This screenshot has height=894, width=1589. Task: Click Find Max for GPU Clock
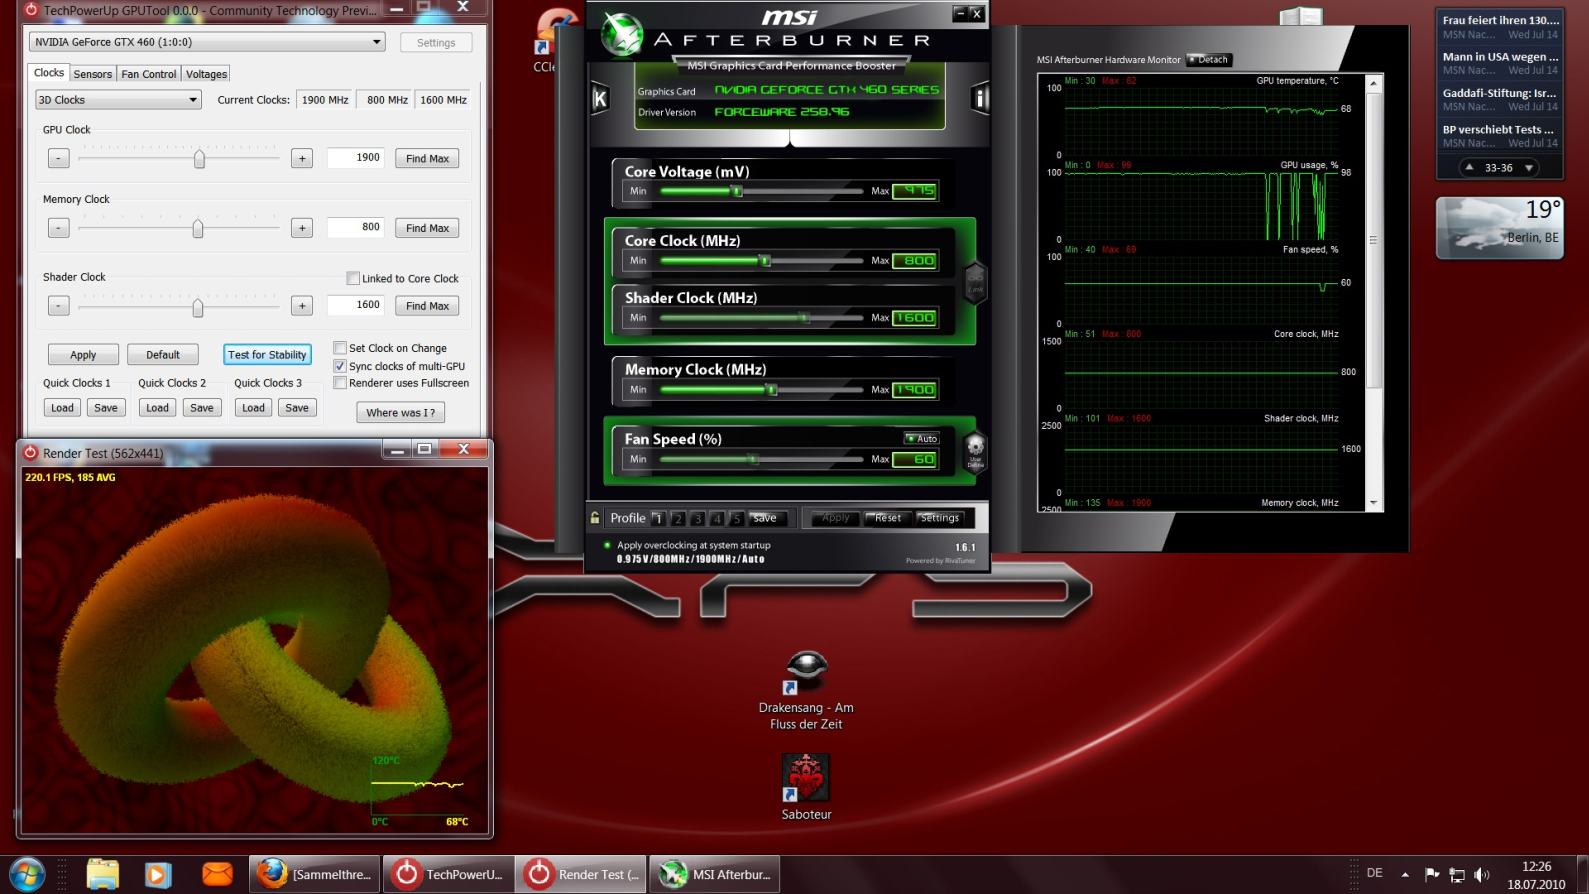pyautogui.click(x=427, y=158)
